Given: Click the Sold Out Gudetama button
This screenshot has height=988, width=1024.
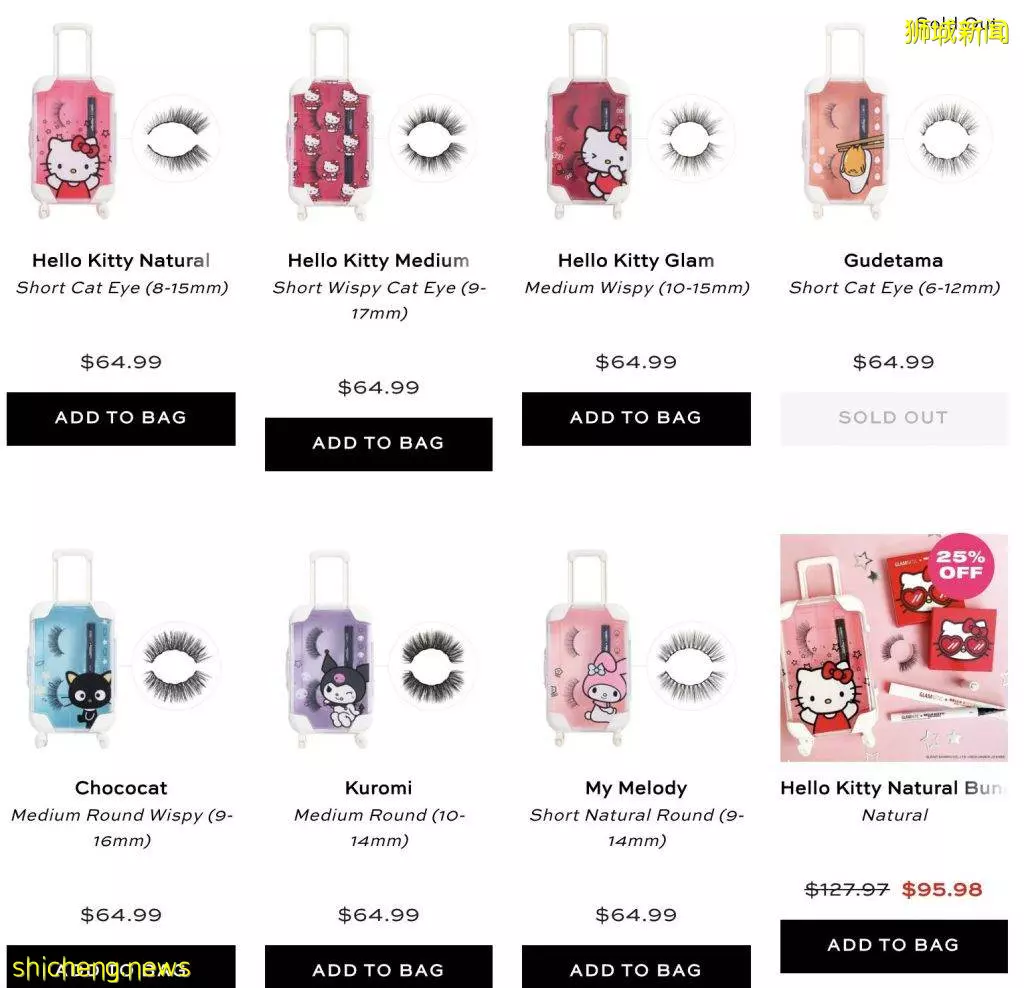Looking at the screenshot, I should point(893,419).
